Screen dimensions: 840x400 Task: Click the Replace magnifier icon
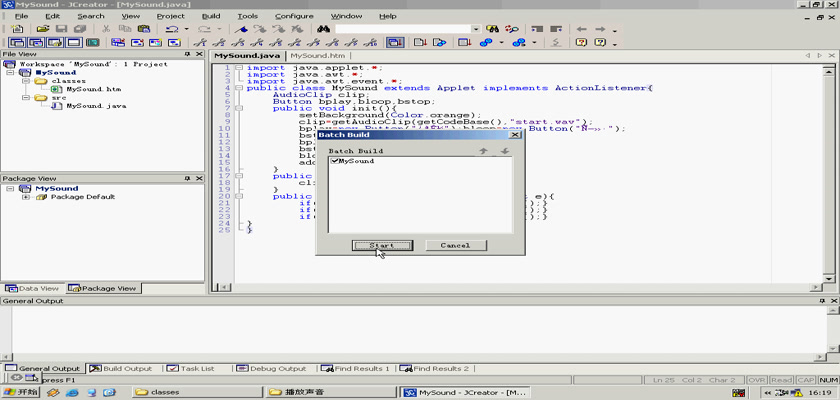pos(512,29)
